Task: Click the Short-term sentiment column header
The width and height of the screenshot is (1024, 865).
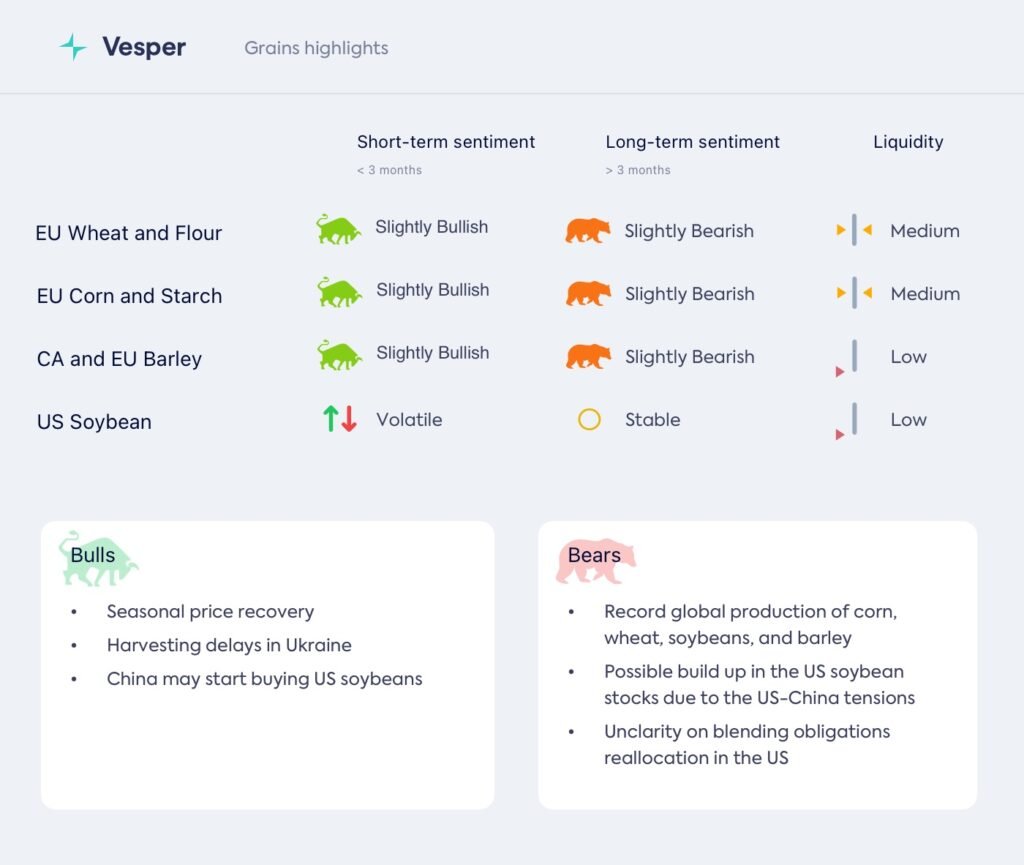Action: click(x=446, y=142)
